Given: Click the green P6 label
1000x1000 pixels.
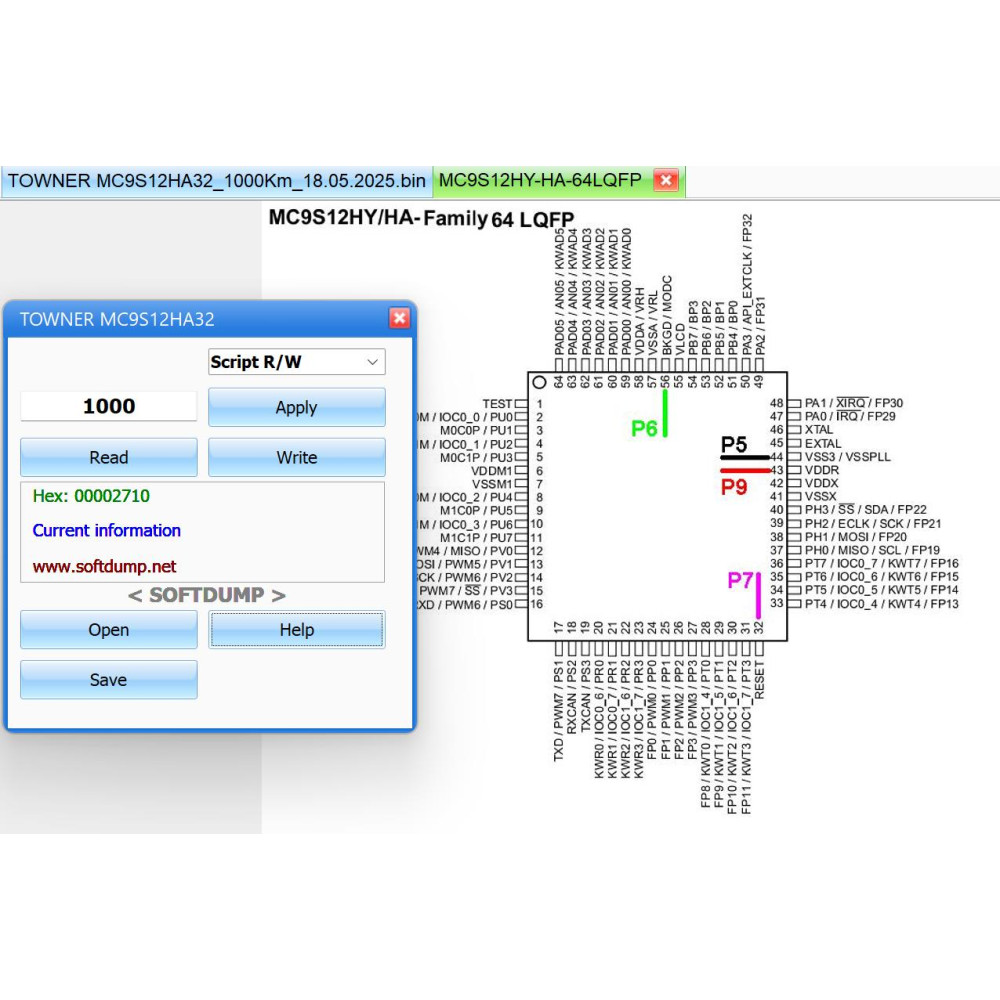Looking at the screenshot, I should click(x=643, y=429).
